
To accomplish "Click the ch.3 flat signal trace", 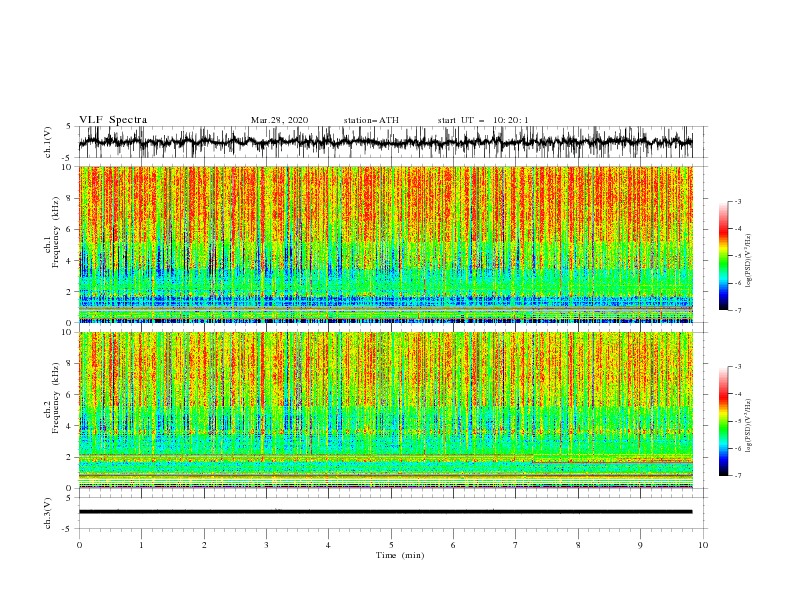I will (x=385, y=512).
